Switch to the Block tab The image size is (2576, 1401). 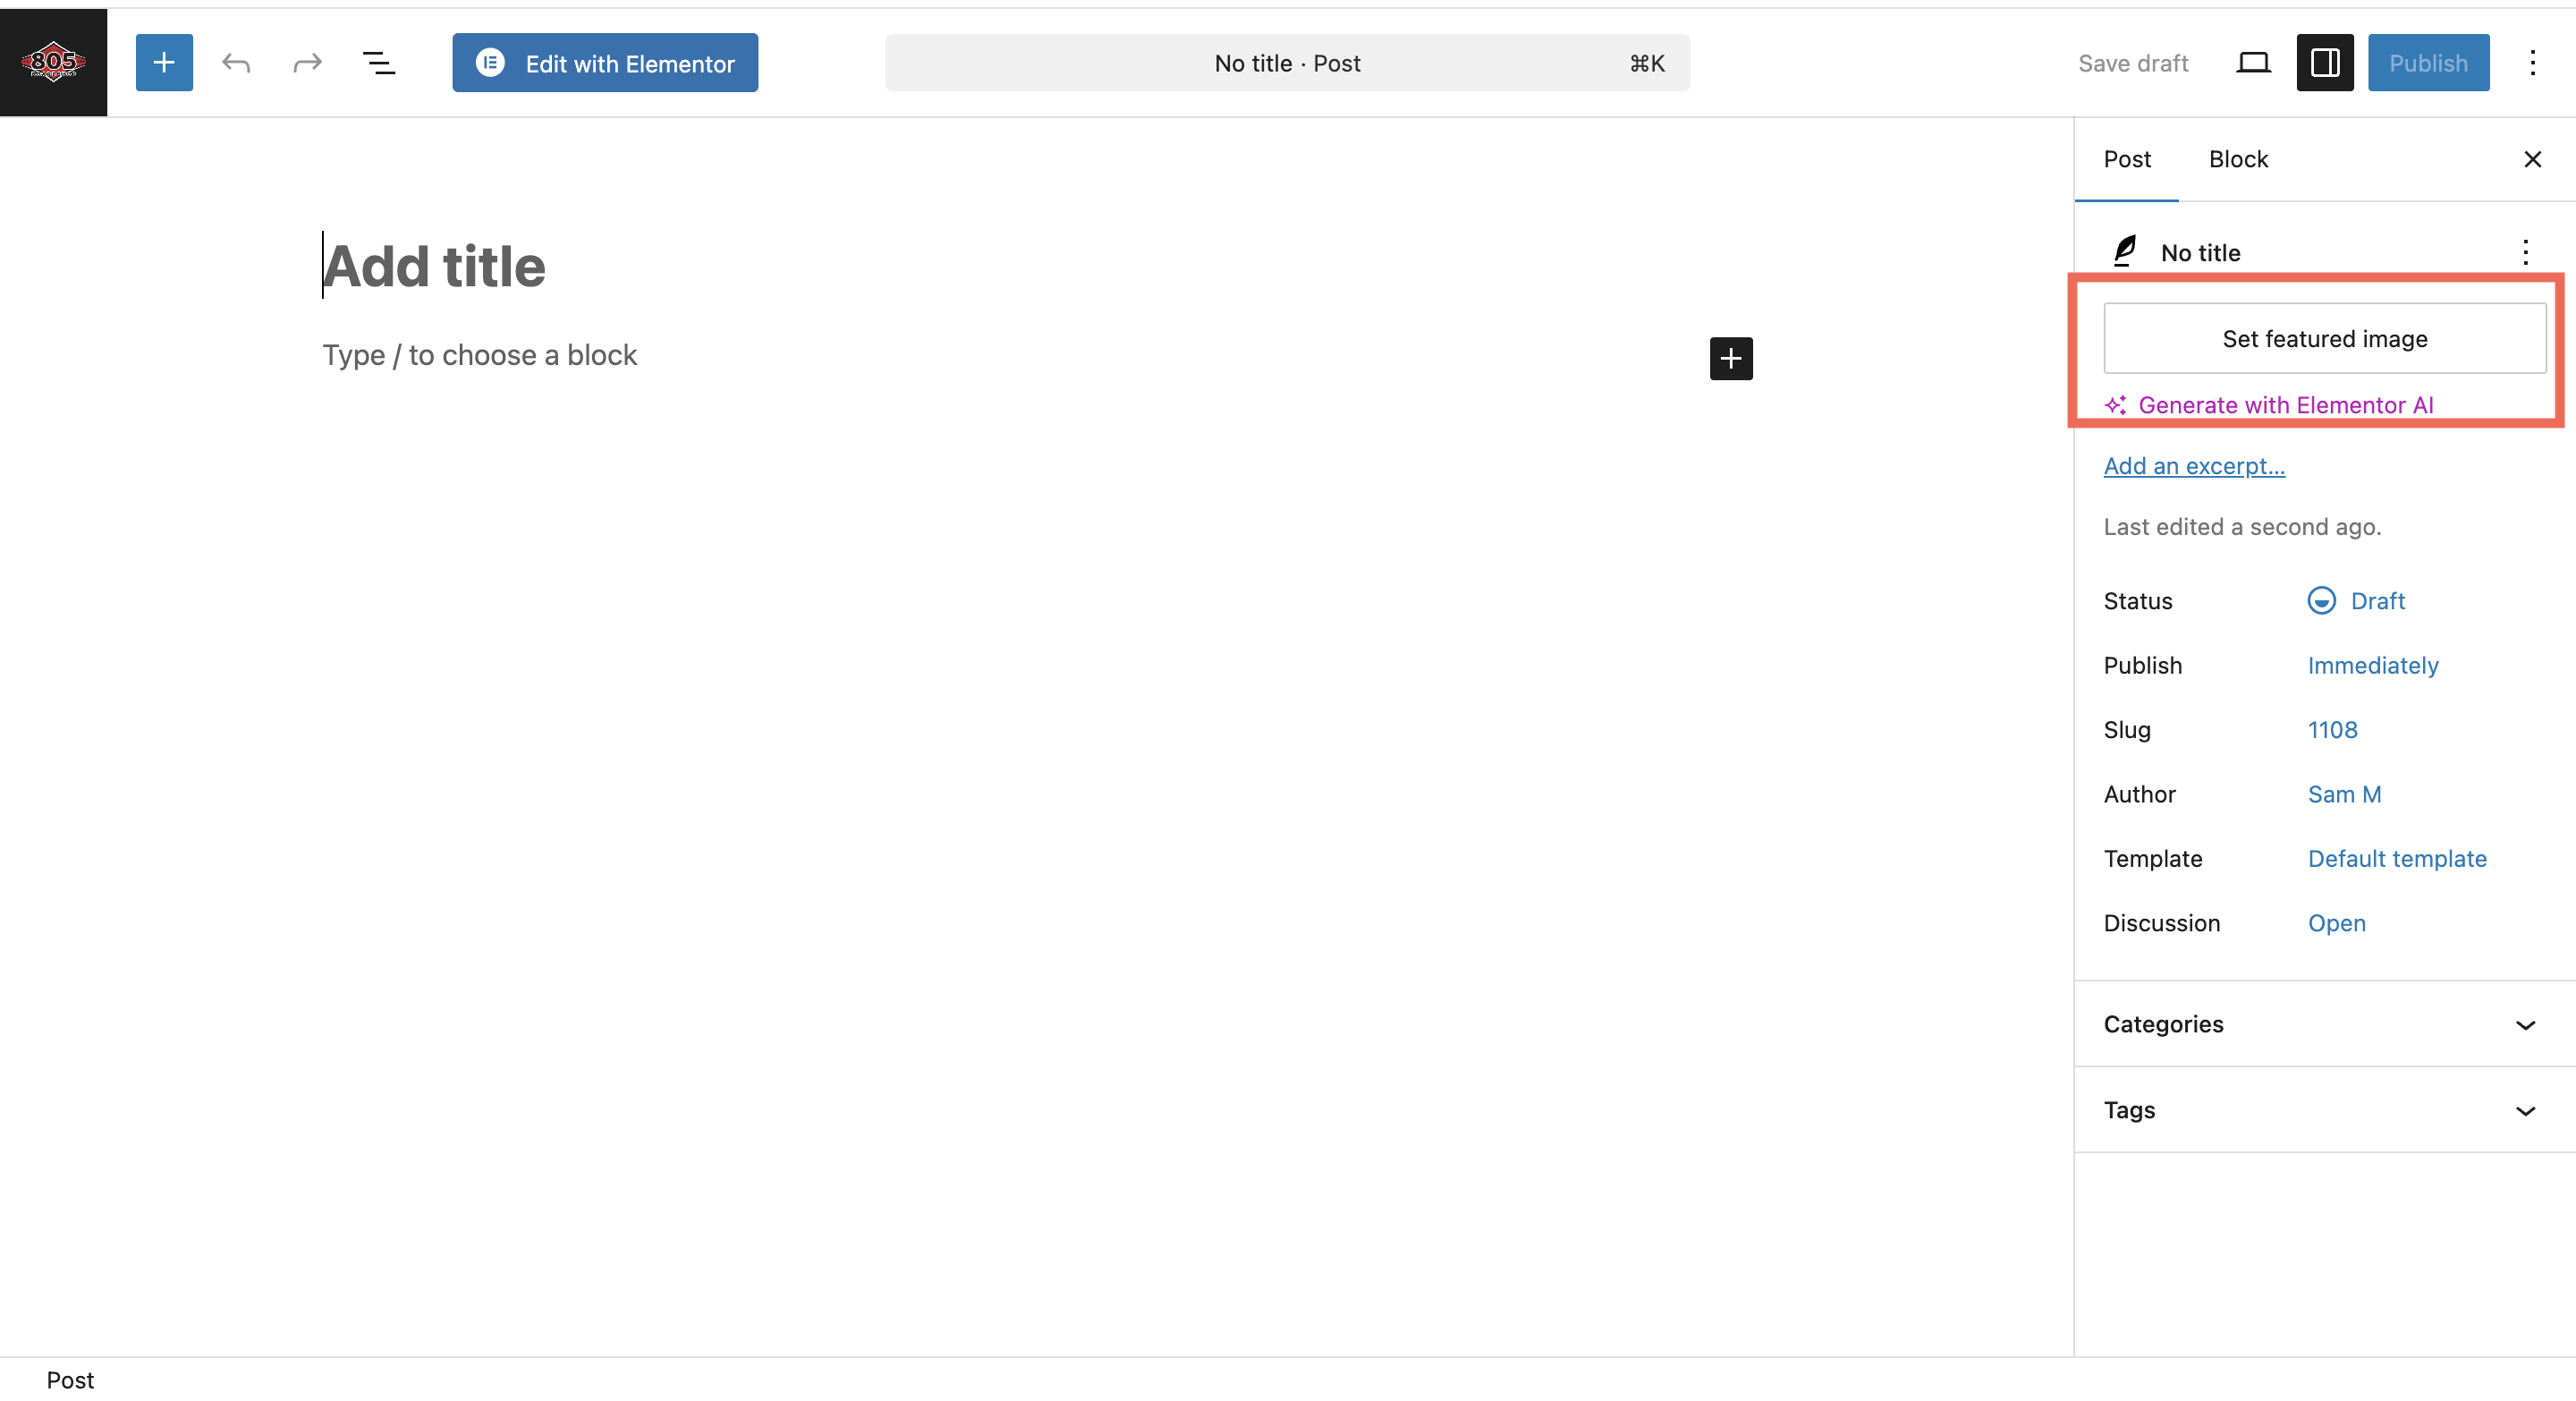click(x=2238, y=159)
